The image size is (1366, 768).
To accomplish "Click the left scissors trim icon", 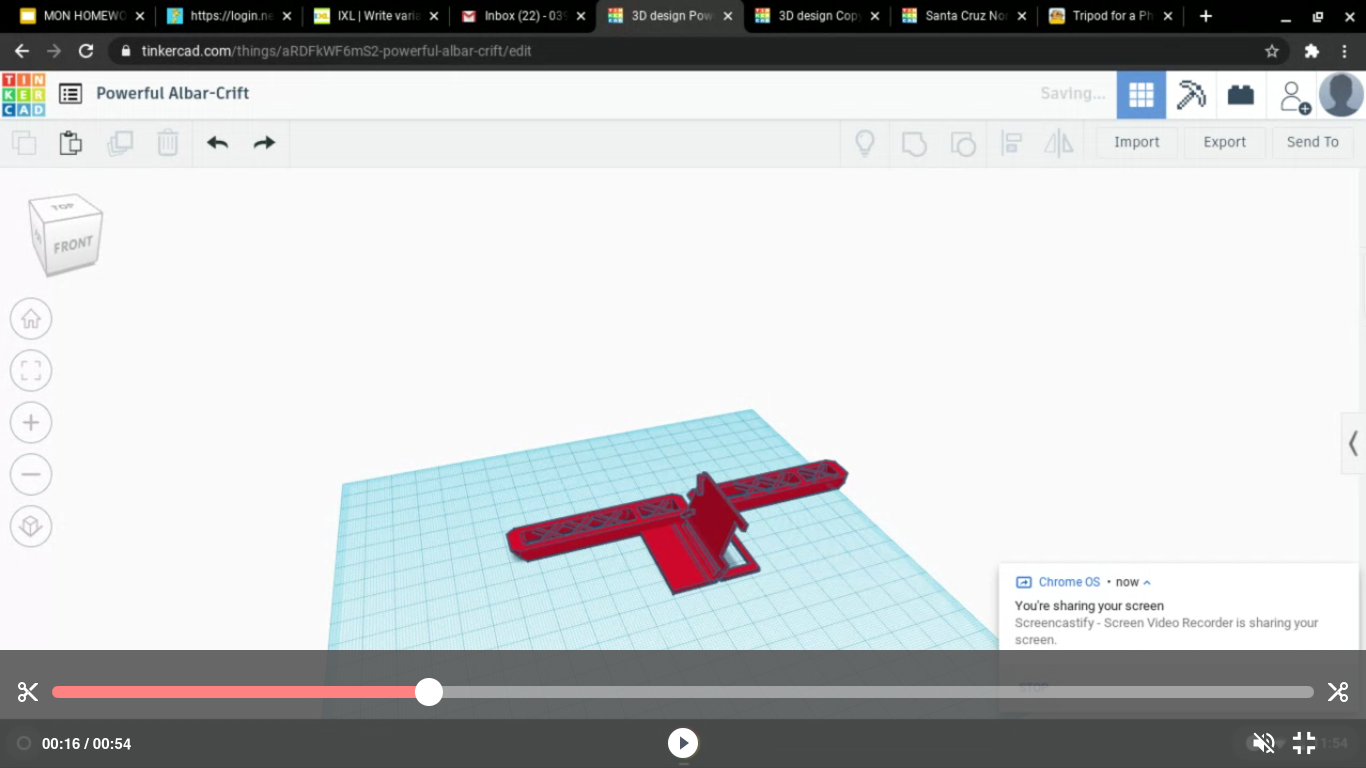I will click(x=27, y=692).
